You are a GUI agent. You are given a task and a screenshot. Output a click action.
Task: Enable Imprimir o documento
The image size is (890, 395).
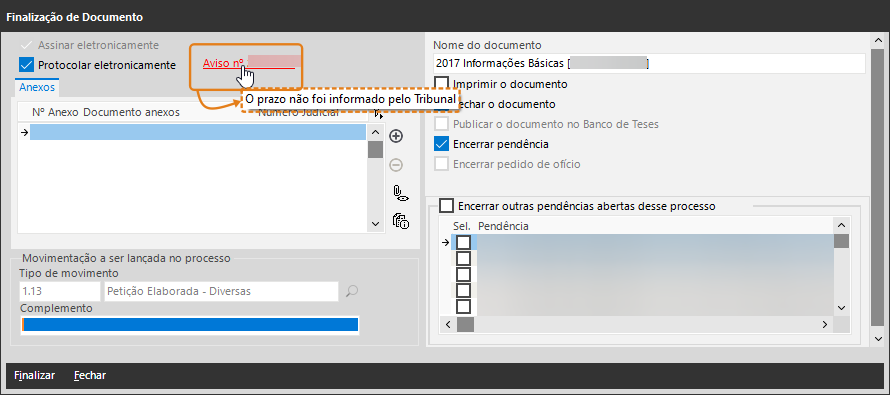click(x=441, y=84)
